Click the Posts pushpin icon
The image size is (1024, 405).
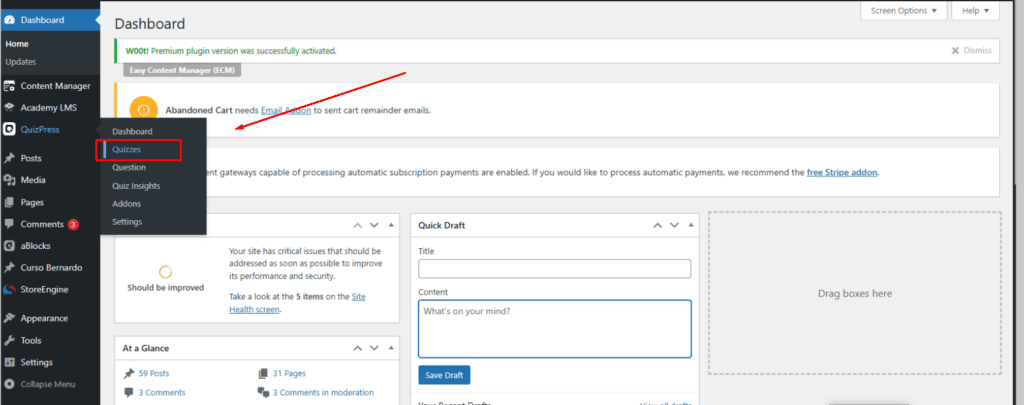pyautogui.click(x=9, y=158)
